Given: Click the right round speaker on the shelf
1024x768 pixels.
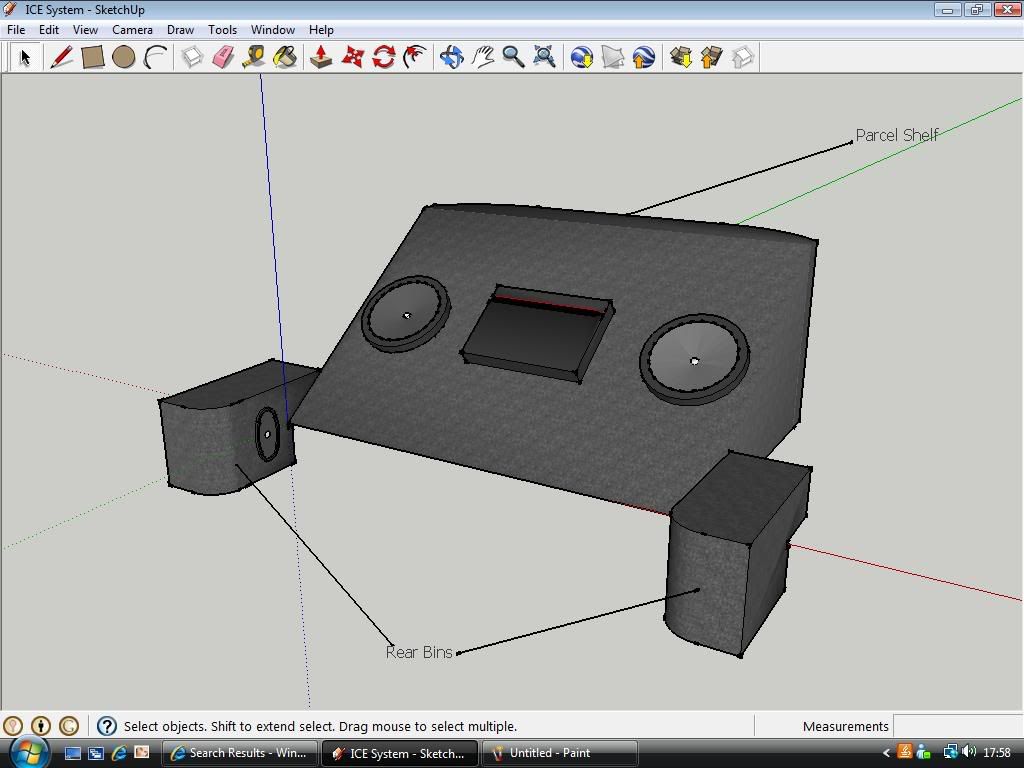Looking at the screenshot, I should (x=694, y=360).
